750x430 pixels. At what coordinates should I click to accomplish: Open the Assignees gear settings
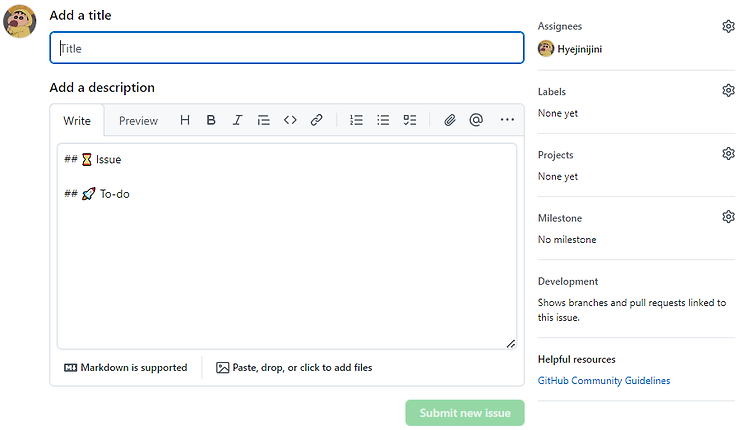click(x=728, y=26)
